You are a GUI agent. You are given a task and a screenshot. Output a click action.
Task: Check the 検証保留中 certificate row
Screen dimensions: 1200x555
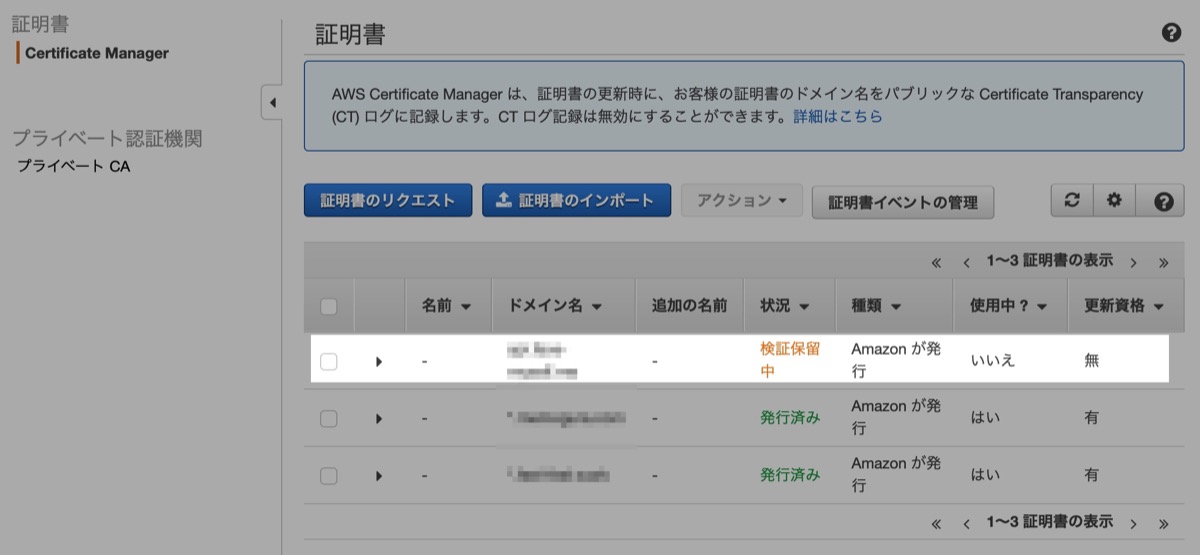click(x=329, y=361)
